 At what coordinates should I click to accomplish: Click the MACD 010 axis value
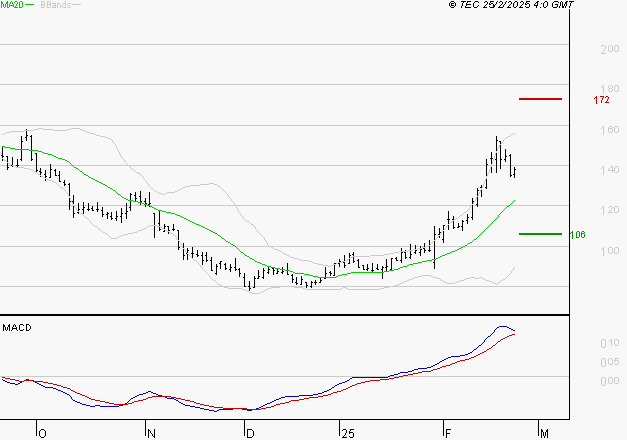click(x=610, y=343)
